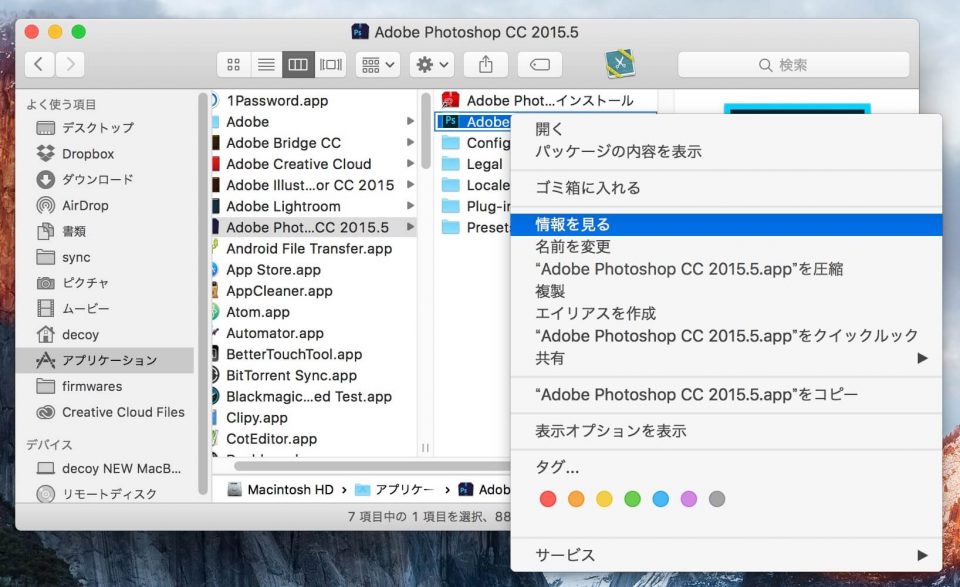Expand the サービス submenu

726,555
